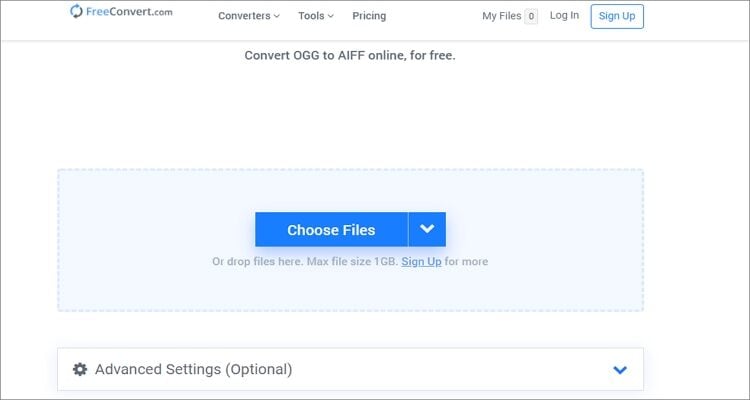This screenshot has width=750, height=400.
Task: Click the Choose Files button
Action: pyautogui.click(x=331, y=230)
